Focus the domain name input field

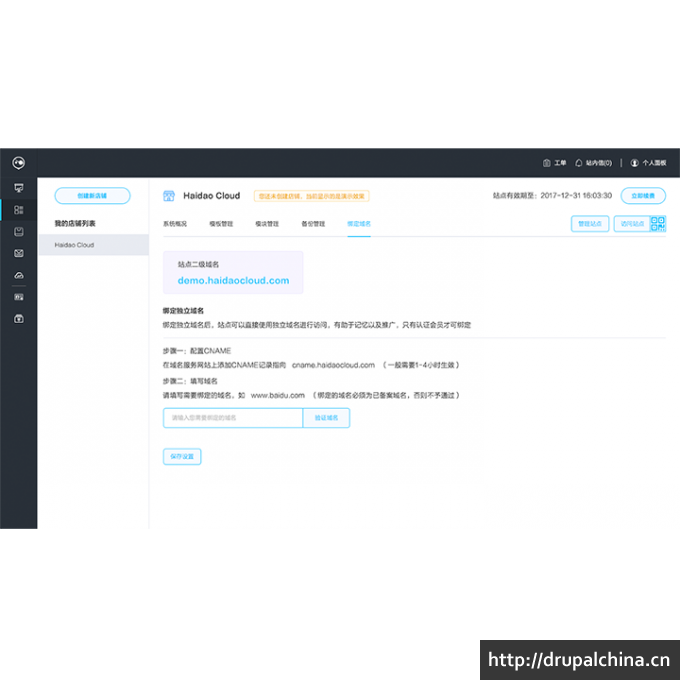pos(233,418)
